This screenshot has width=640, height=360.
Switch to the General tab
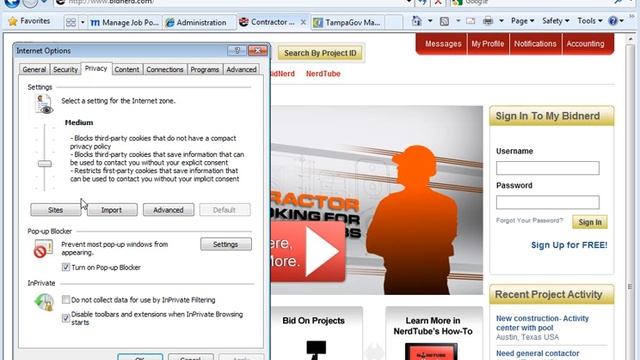(x=34, y=69)
